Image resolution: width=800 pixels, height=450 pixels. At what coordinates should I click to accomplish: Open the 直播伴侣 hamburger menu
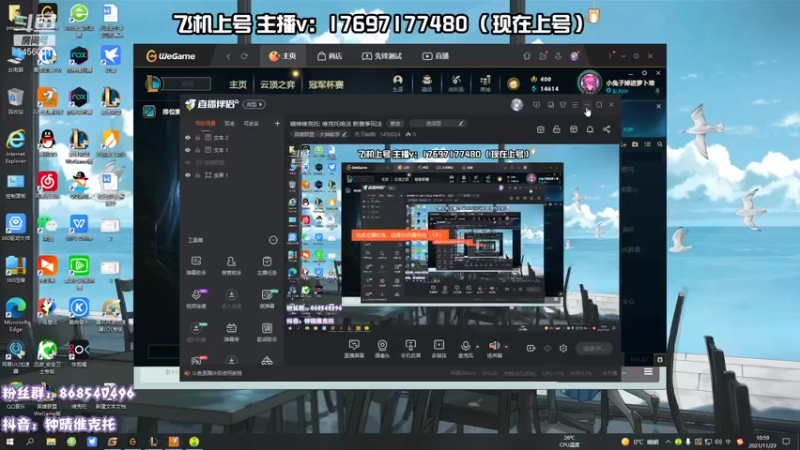click(575, 105)
